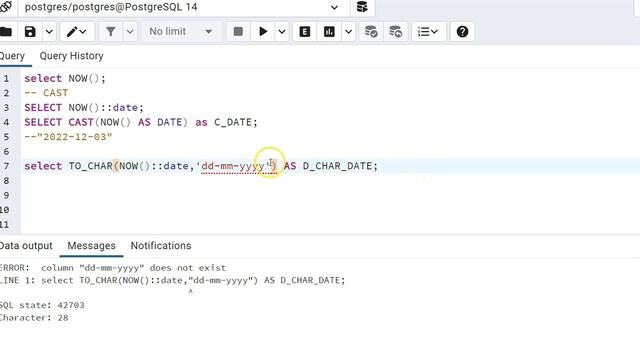640x360 pixels.
Task: Open the connection selector dropdown arrow
Action: (334, 7)
